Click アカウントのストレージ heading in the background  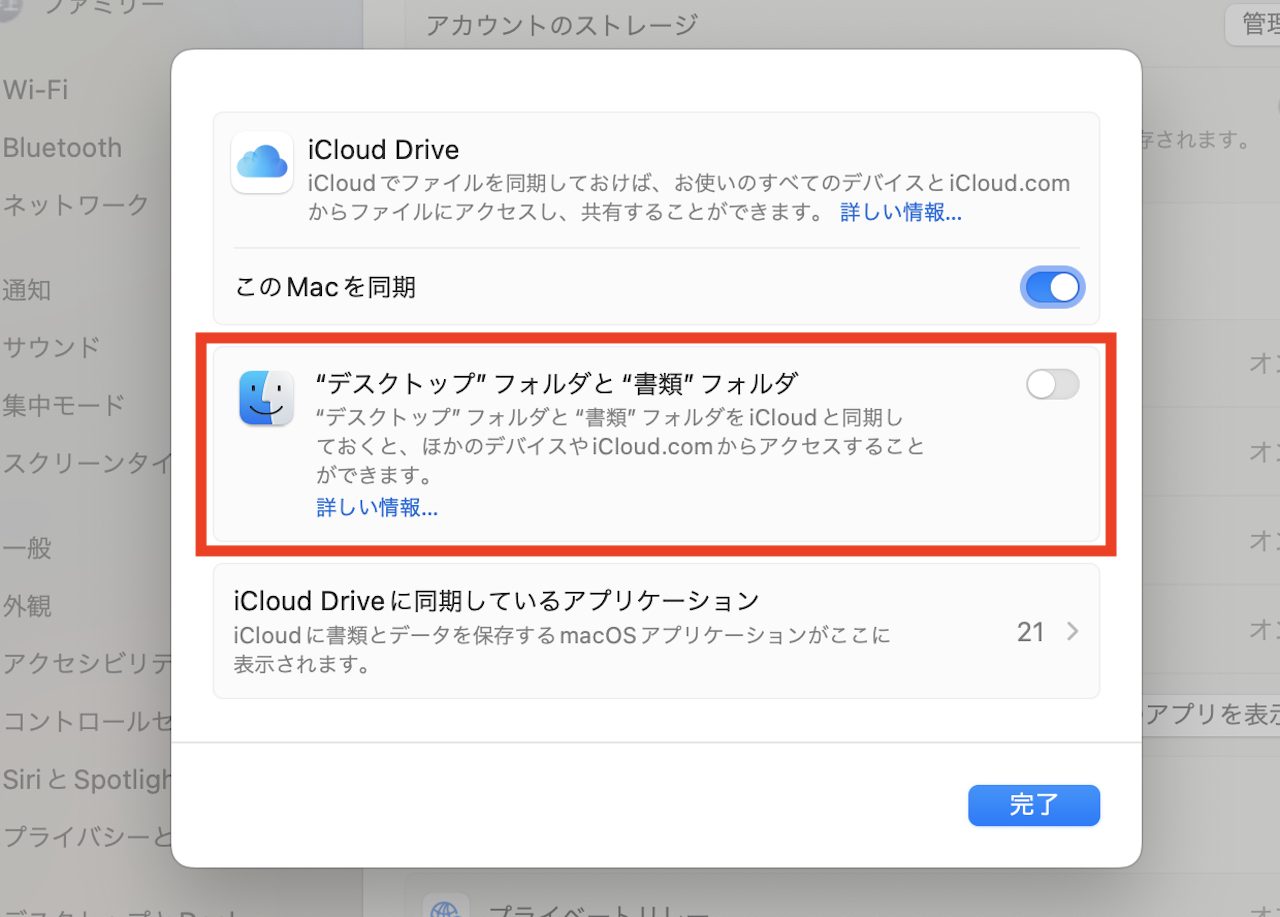561,25
